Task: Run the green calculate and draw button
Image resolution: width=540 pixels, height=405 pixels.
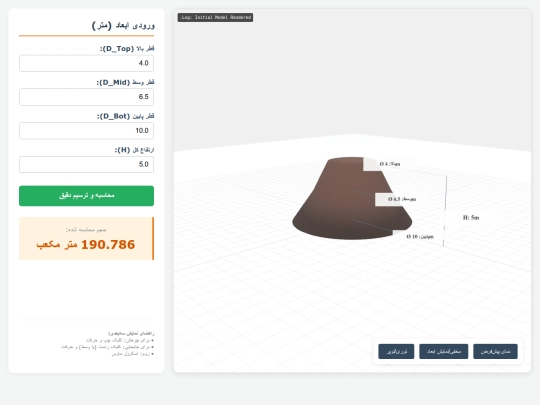Action: click(x=86, y=196)
